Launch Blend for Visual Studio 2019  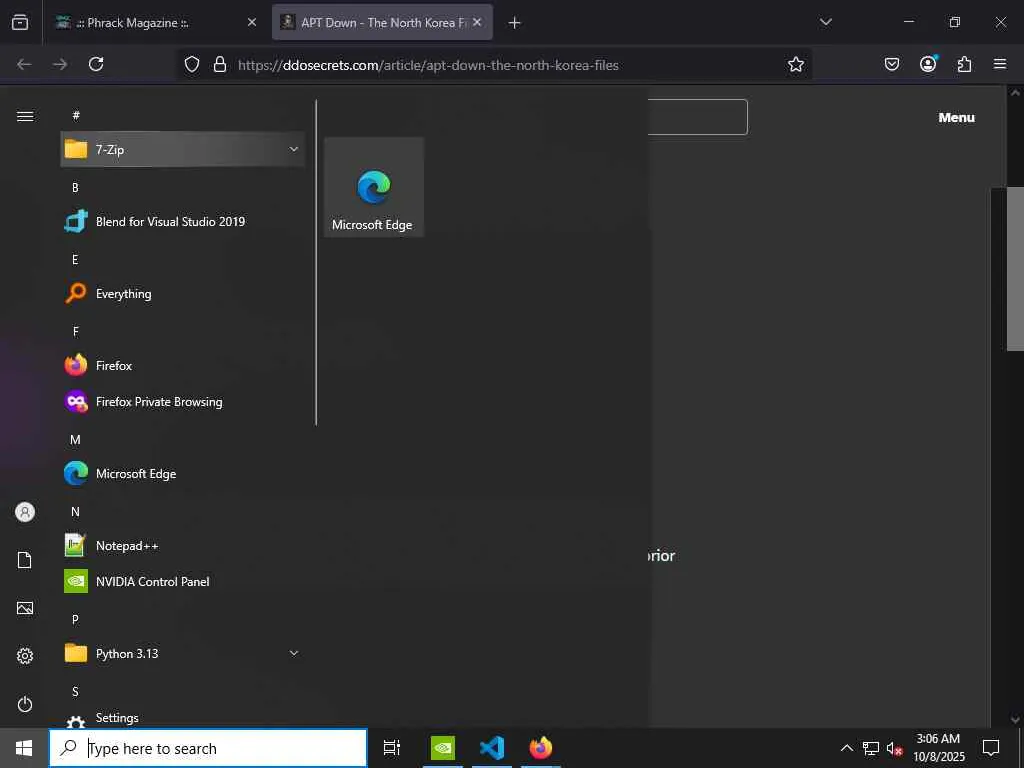click(182, 221)
